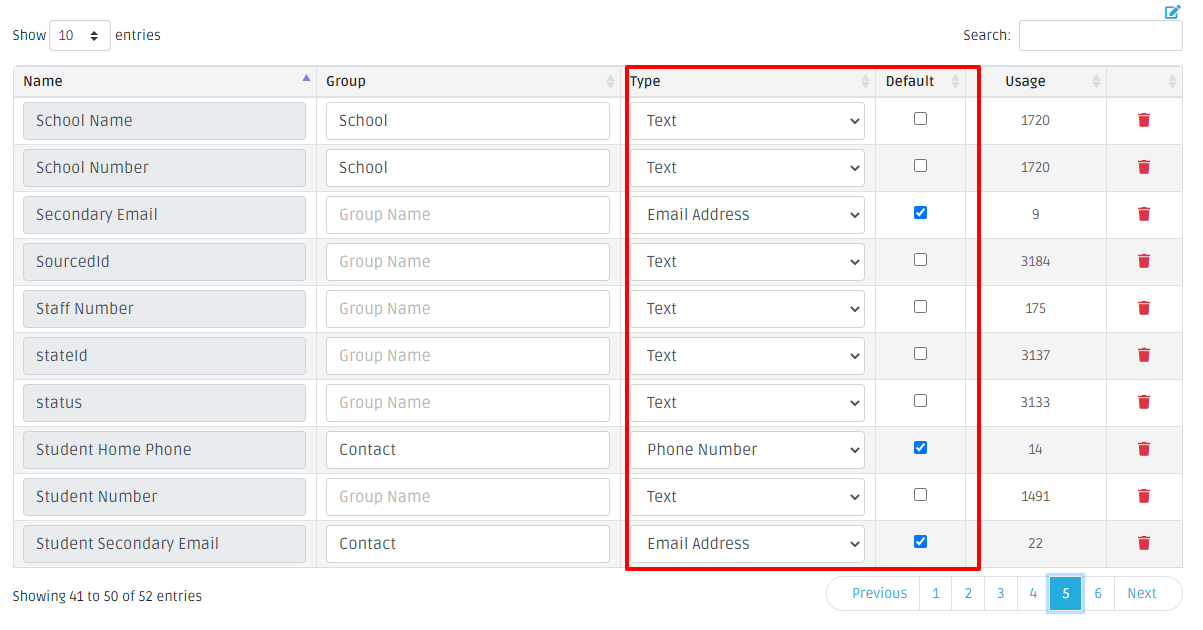1203x630 pixels.
Task: Delete the Student Home Phone row
Action: pos(1144,449)
